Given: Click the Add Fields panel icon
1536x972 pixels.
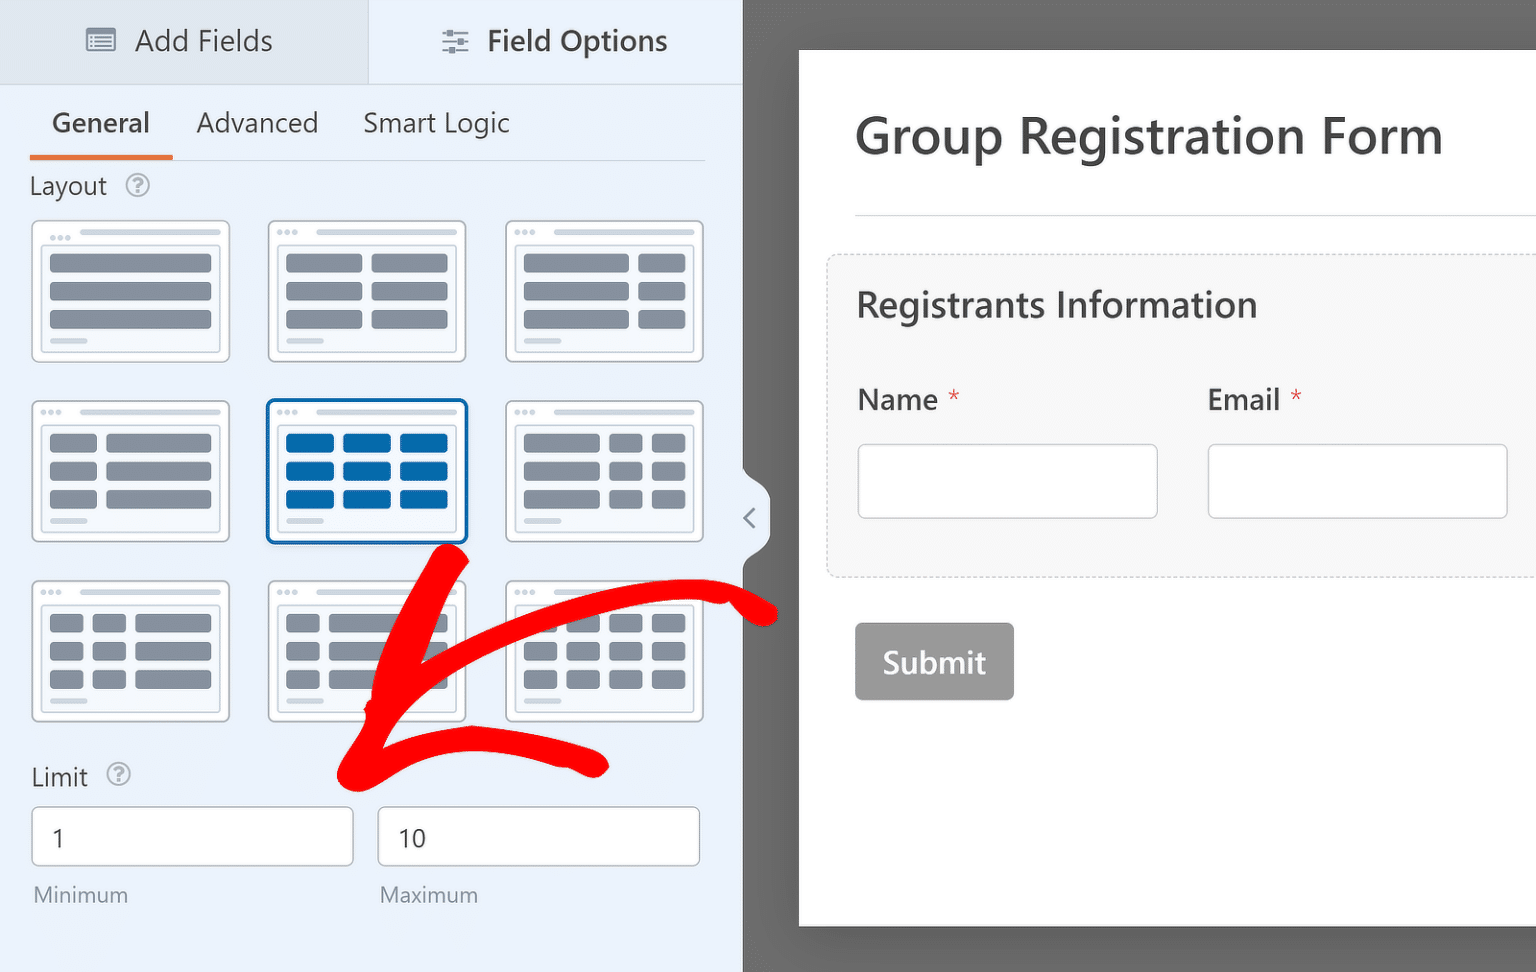Looking at the screenshot, I should [x=100, y=41].
